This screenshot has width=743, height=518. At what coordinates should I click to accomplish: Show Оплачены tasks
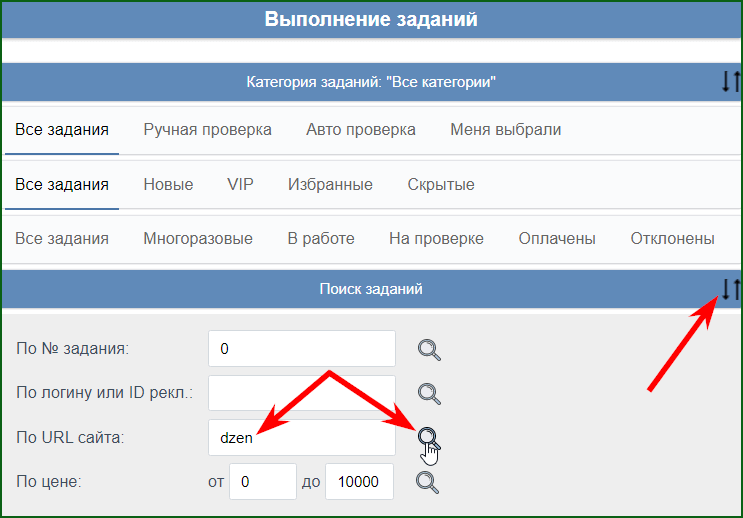click(557, 238)
